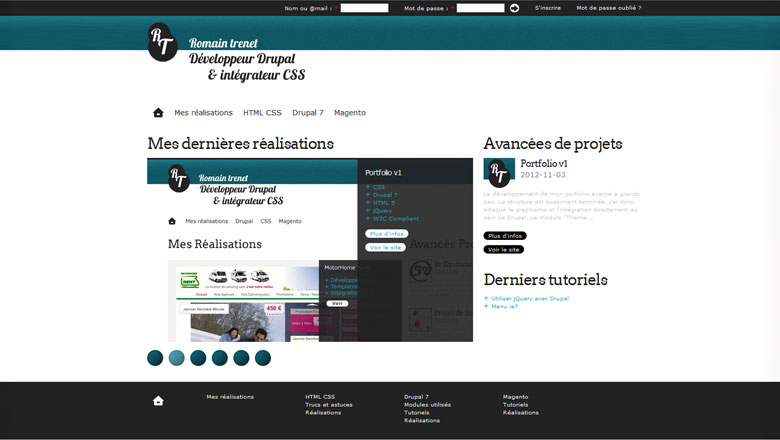
Task: Click Plus d'infos in slideshow panel
Action: (387, 234)
